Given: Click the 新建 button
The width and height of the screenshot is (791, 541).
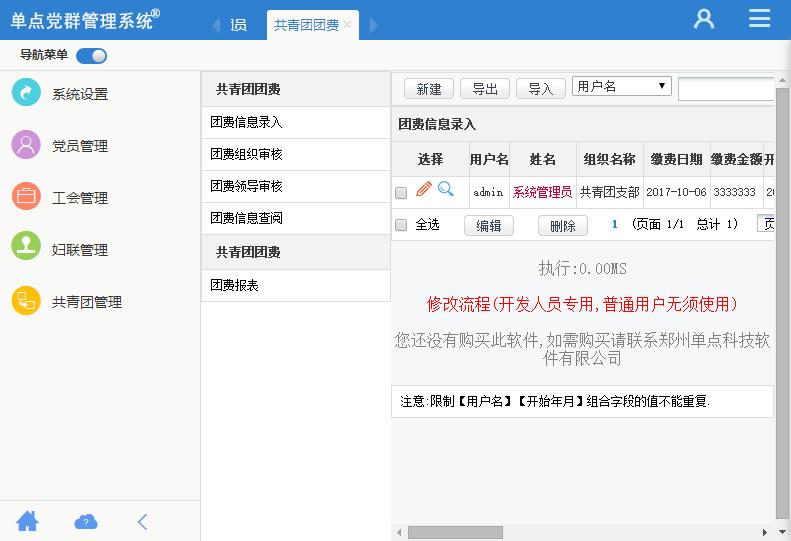Looking at the screenshot, I should (429, 89).
